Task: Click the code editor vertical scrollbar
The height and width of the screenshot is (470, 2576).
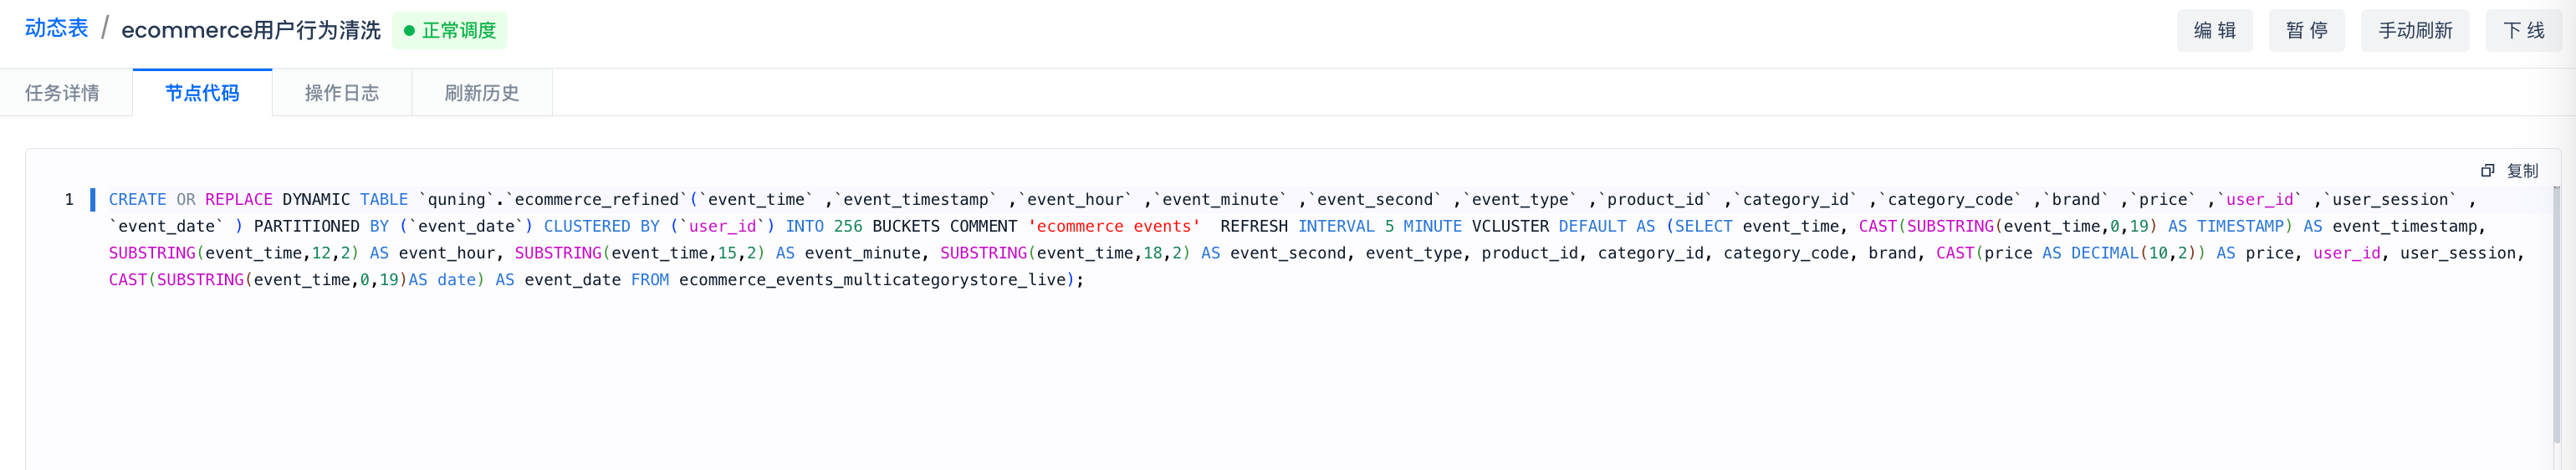Action: 2556,310
